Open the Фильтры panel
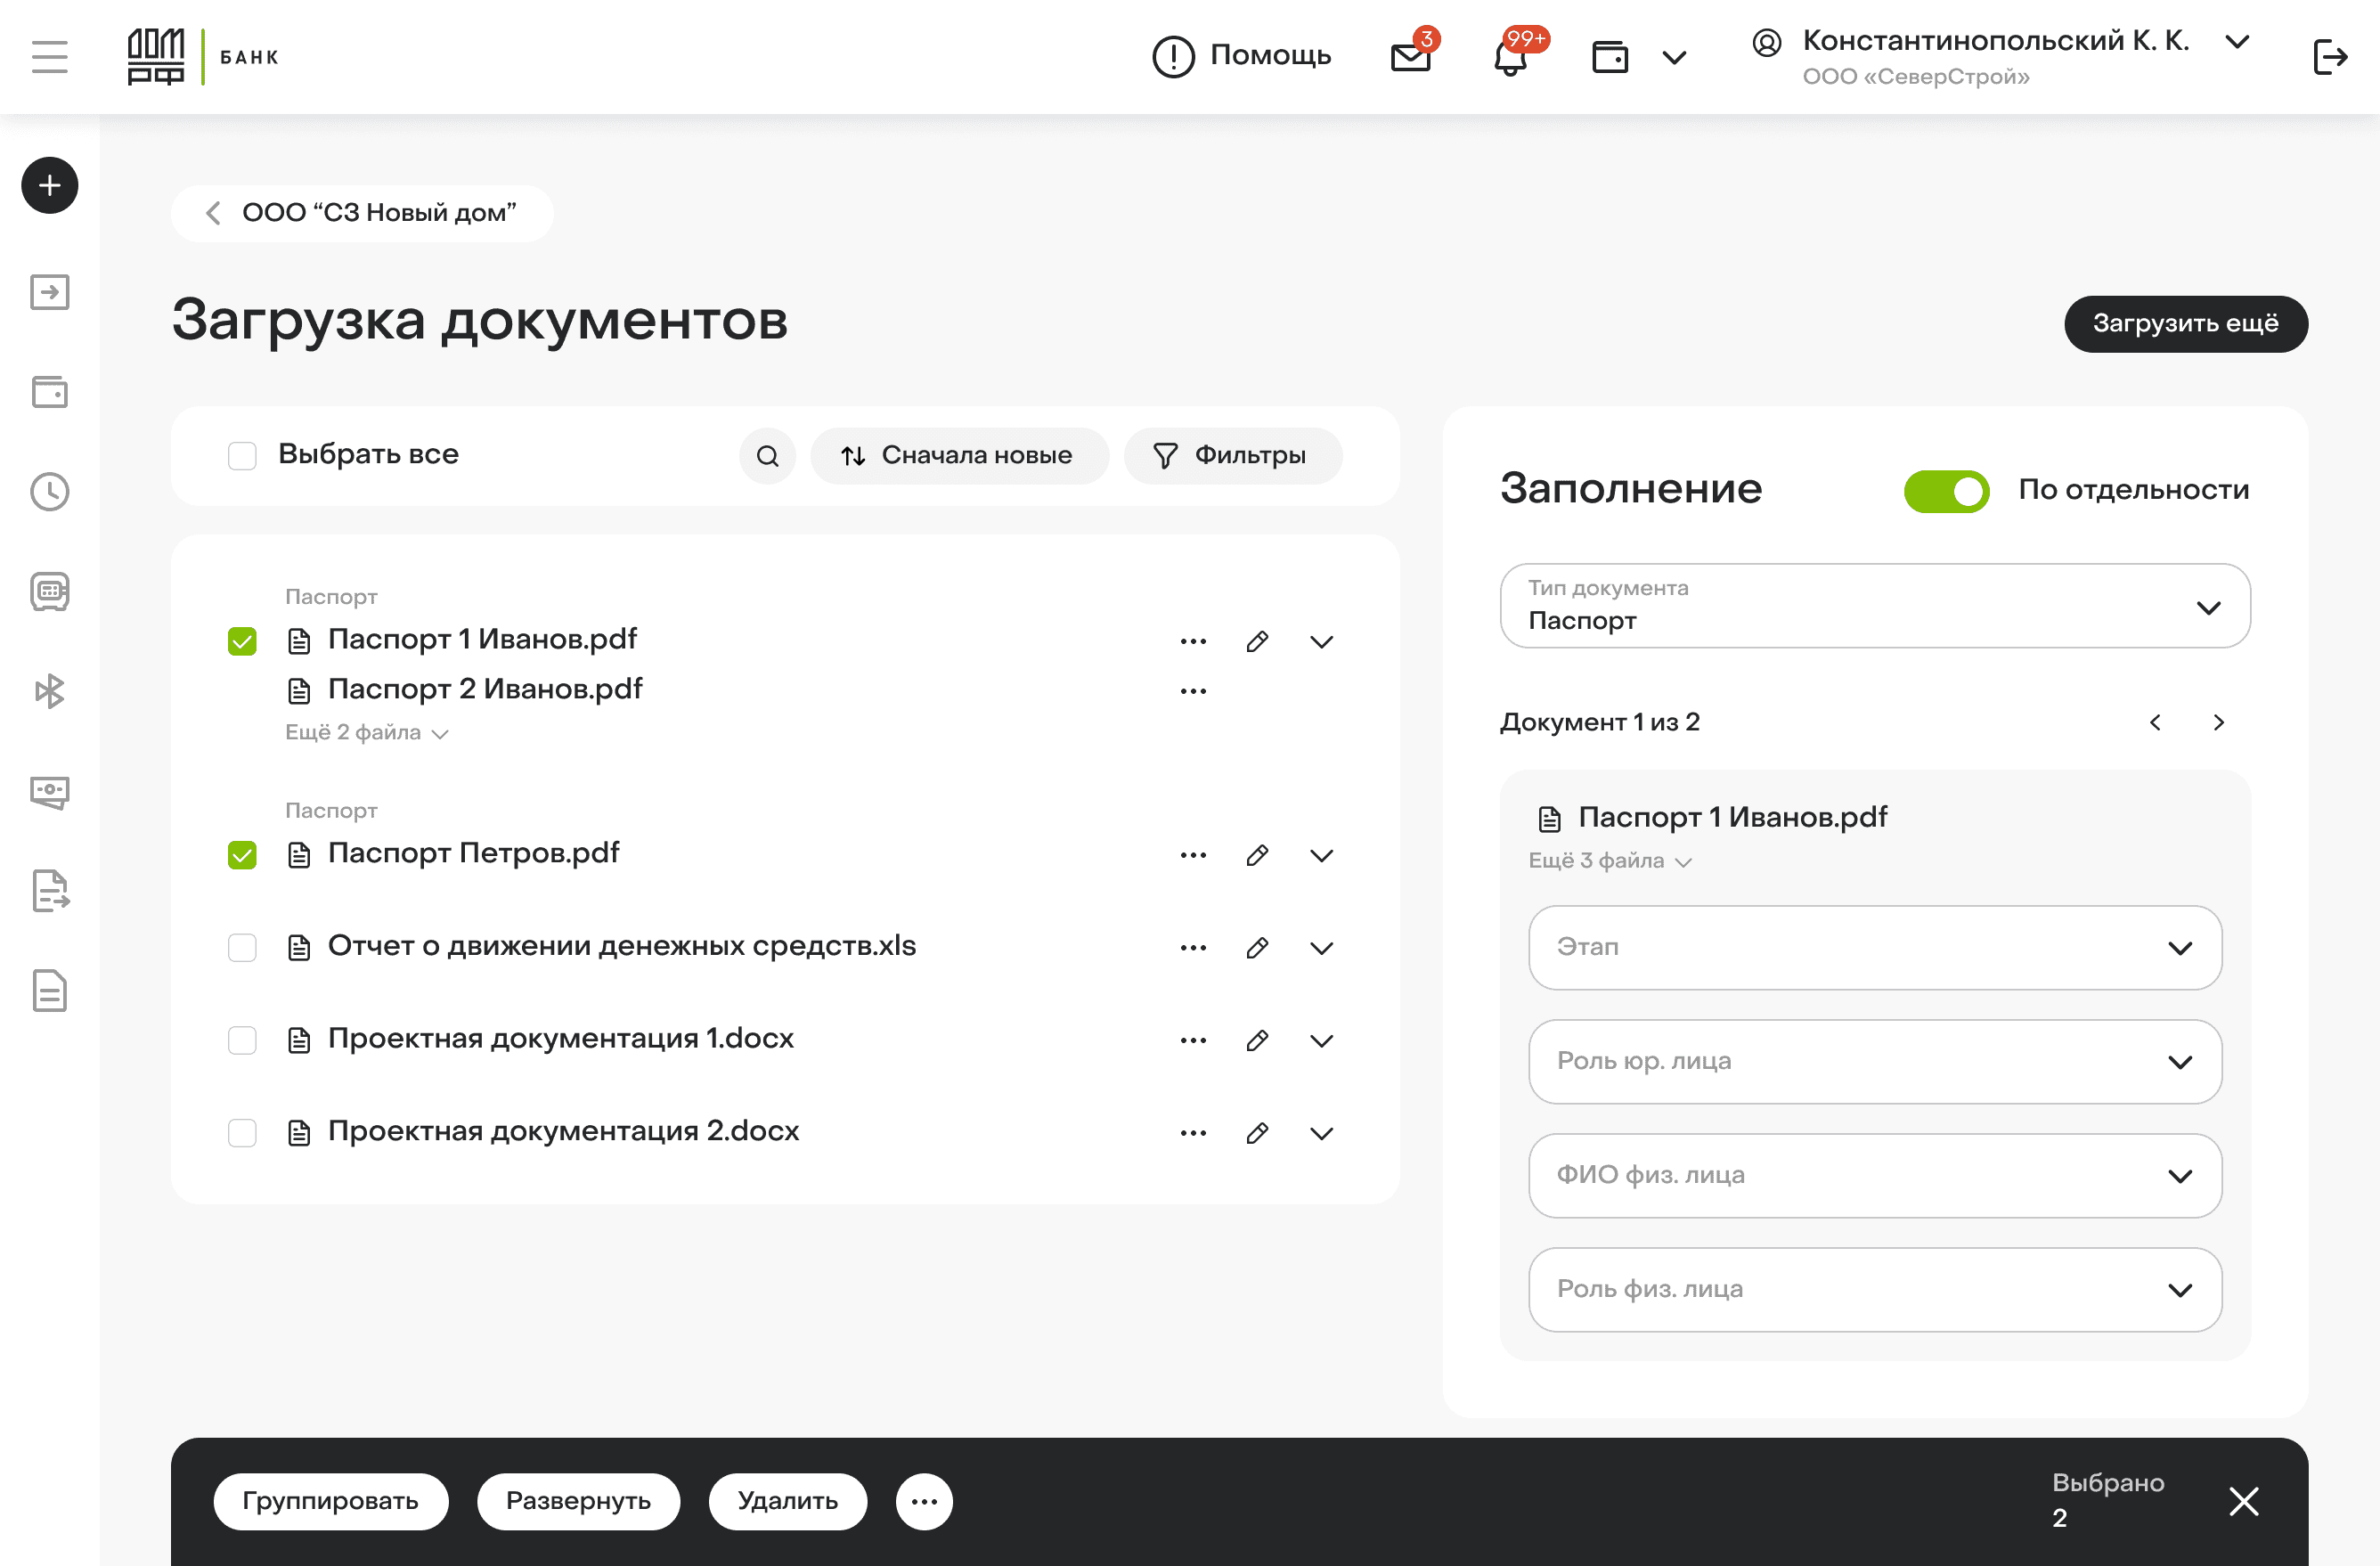The width and height of the screenshot is (2380, 1566). [1232, 456]
